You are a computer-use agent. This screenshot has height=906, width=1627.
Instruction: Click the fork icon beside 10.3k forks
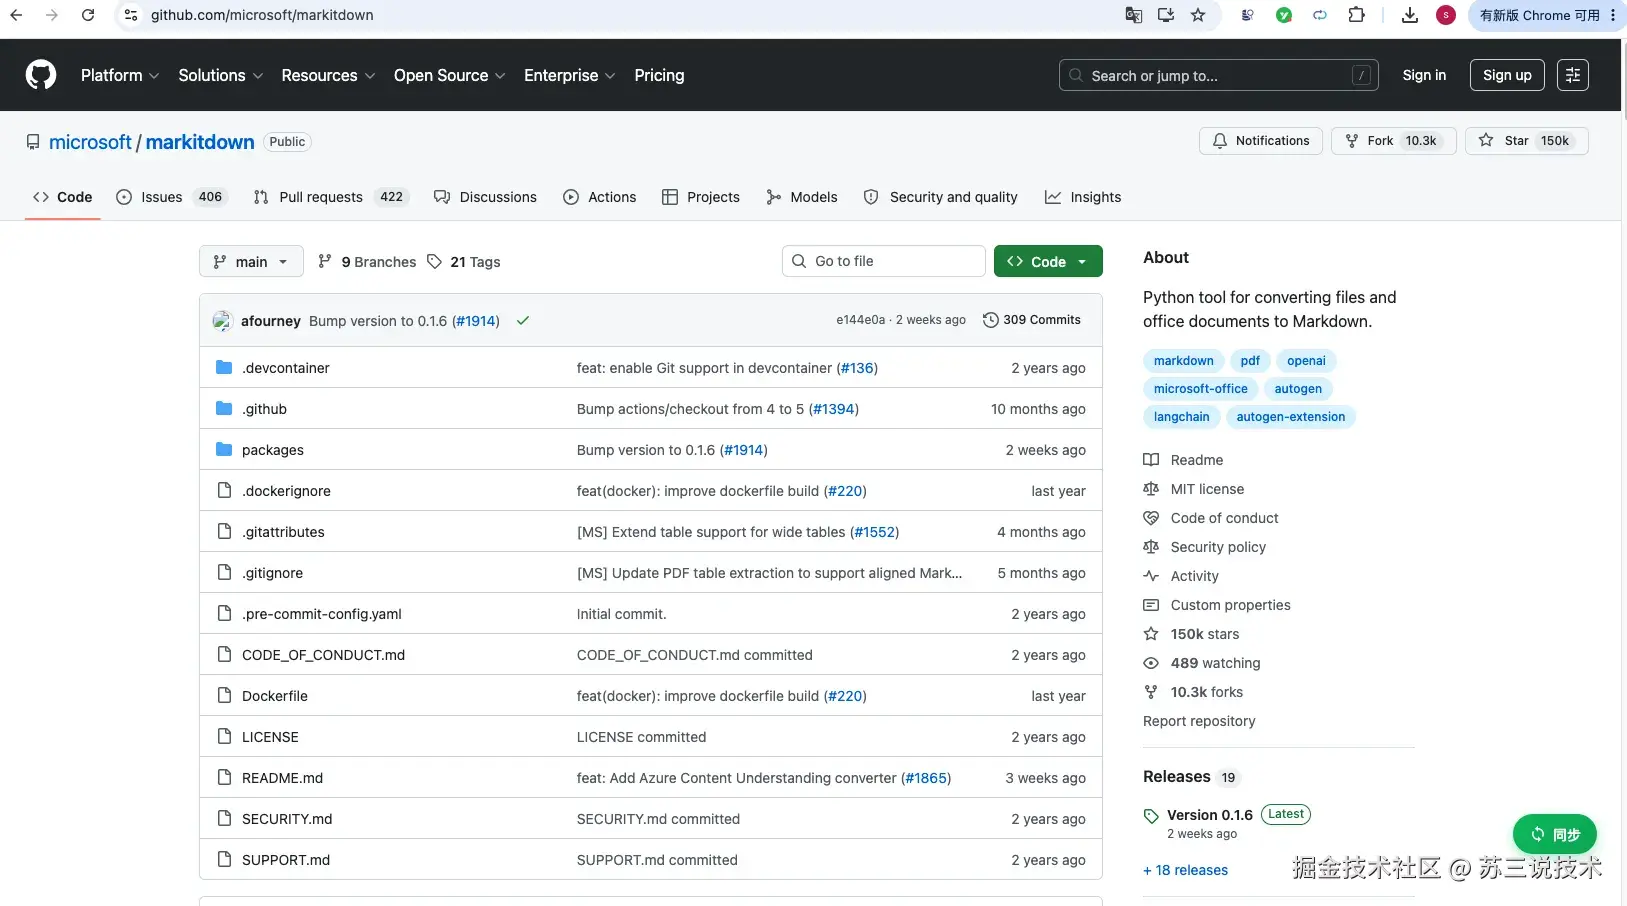[1151, 692]
